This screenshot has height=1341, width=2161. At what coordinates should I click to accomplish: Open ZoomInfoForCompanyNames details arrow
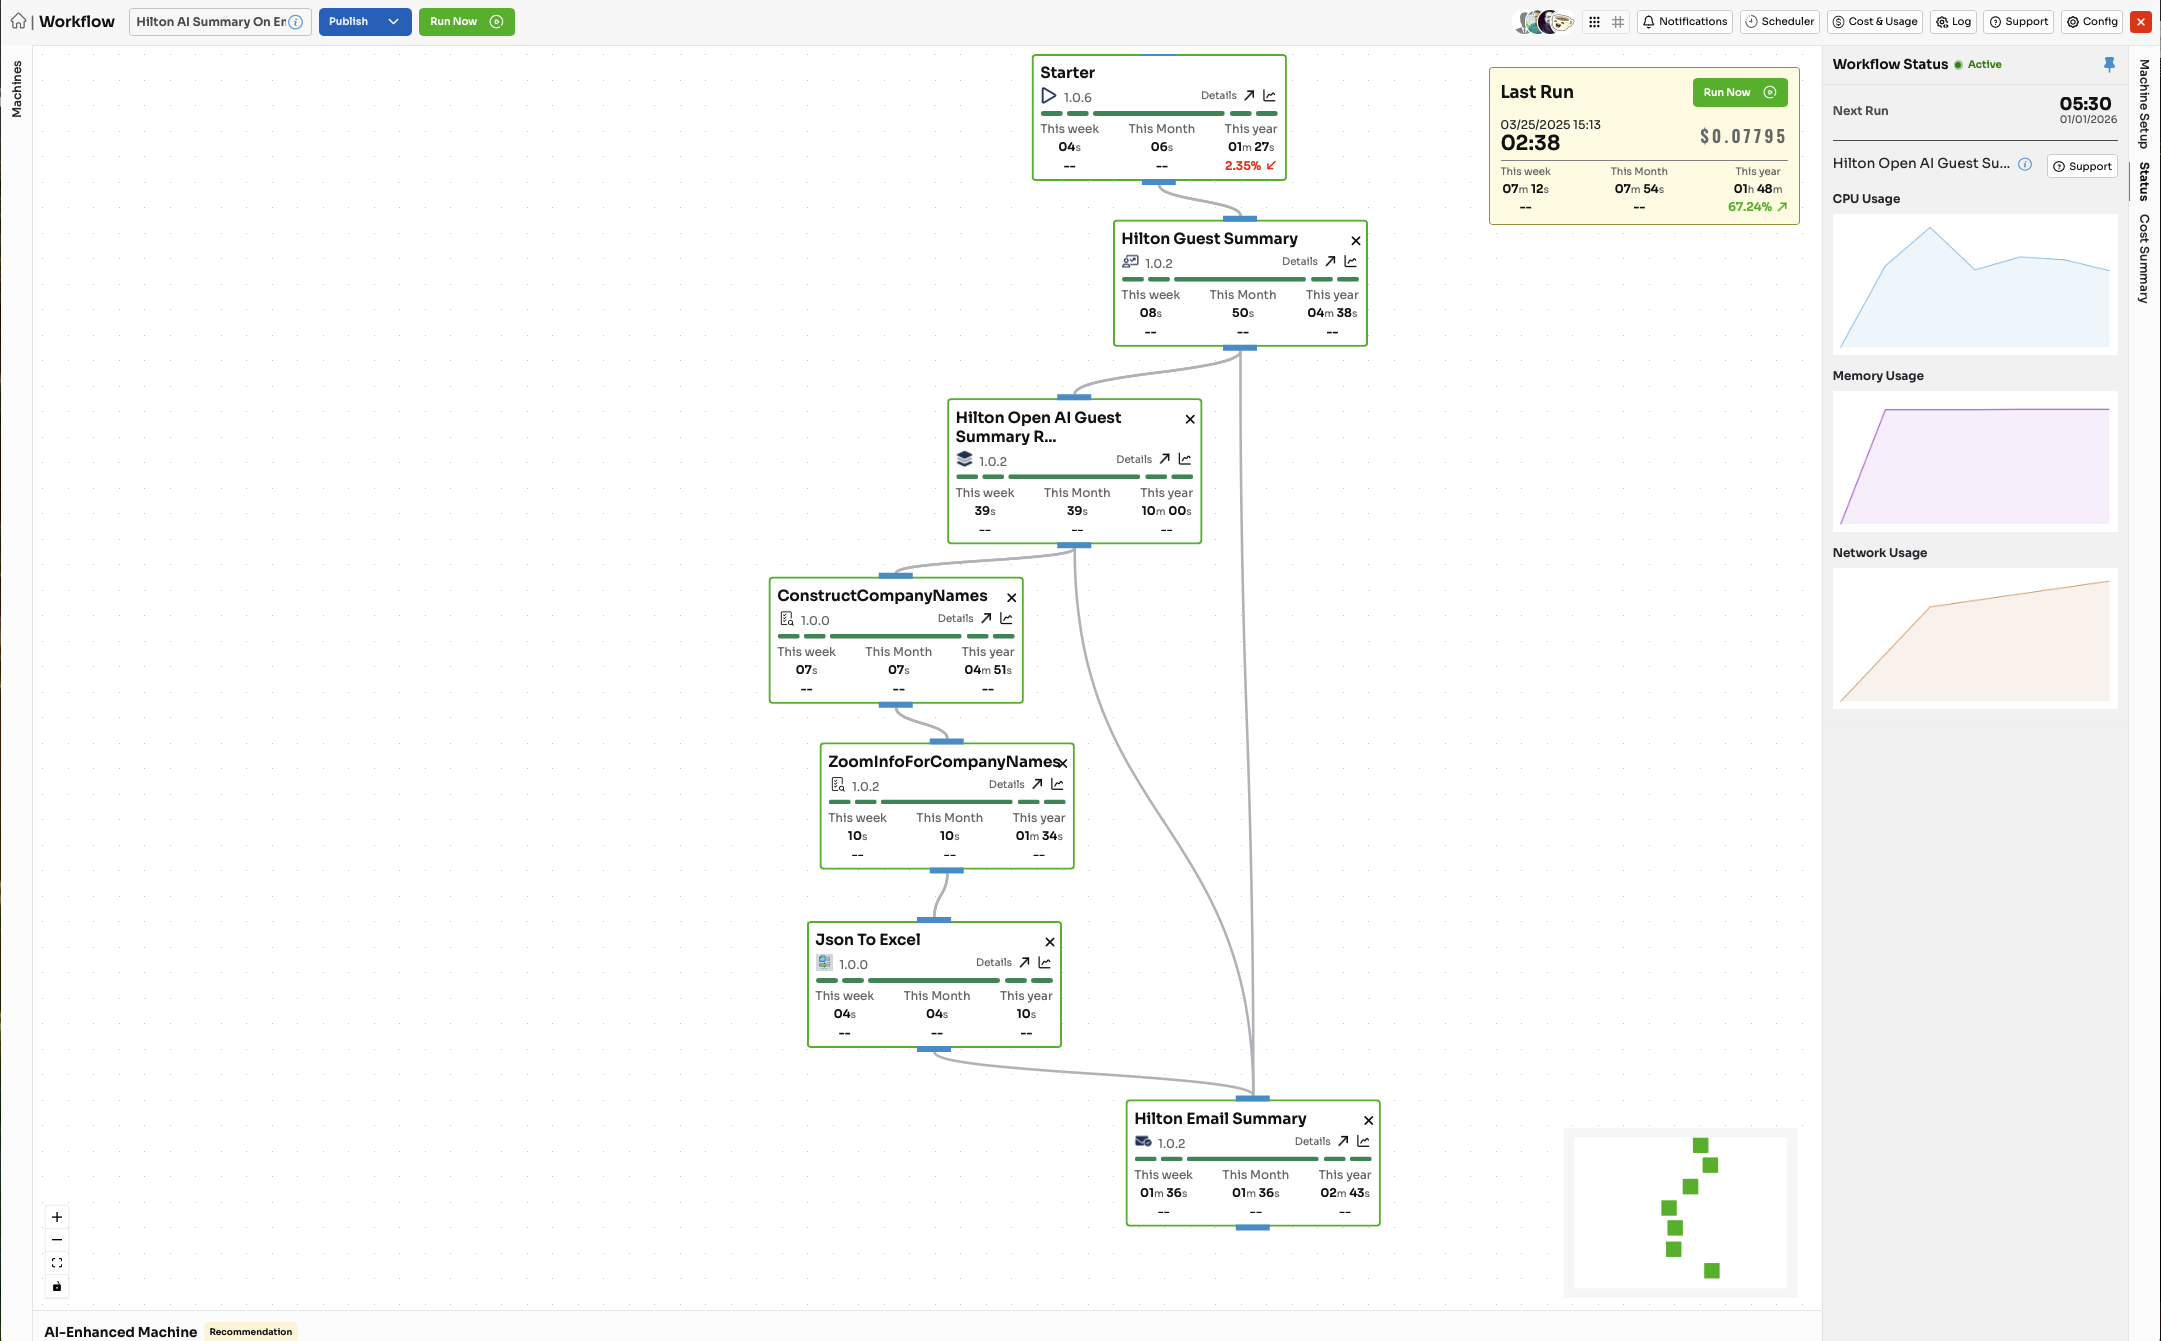coord(1037,785)
